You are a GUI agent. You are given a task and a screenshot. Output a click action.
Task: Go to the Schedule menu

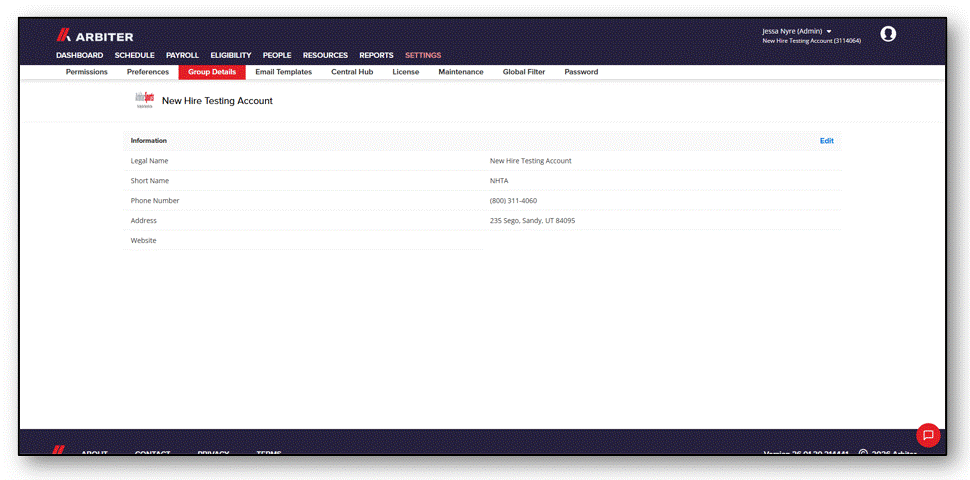coord(135,55)
